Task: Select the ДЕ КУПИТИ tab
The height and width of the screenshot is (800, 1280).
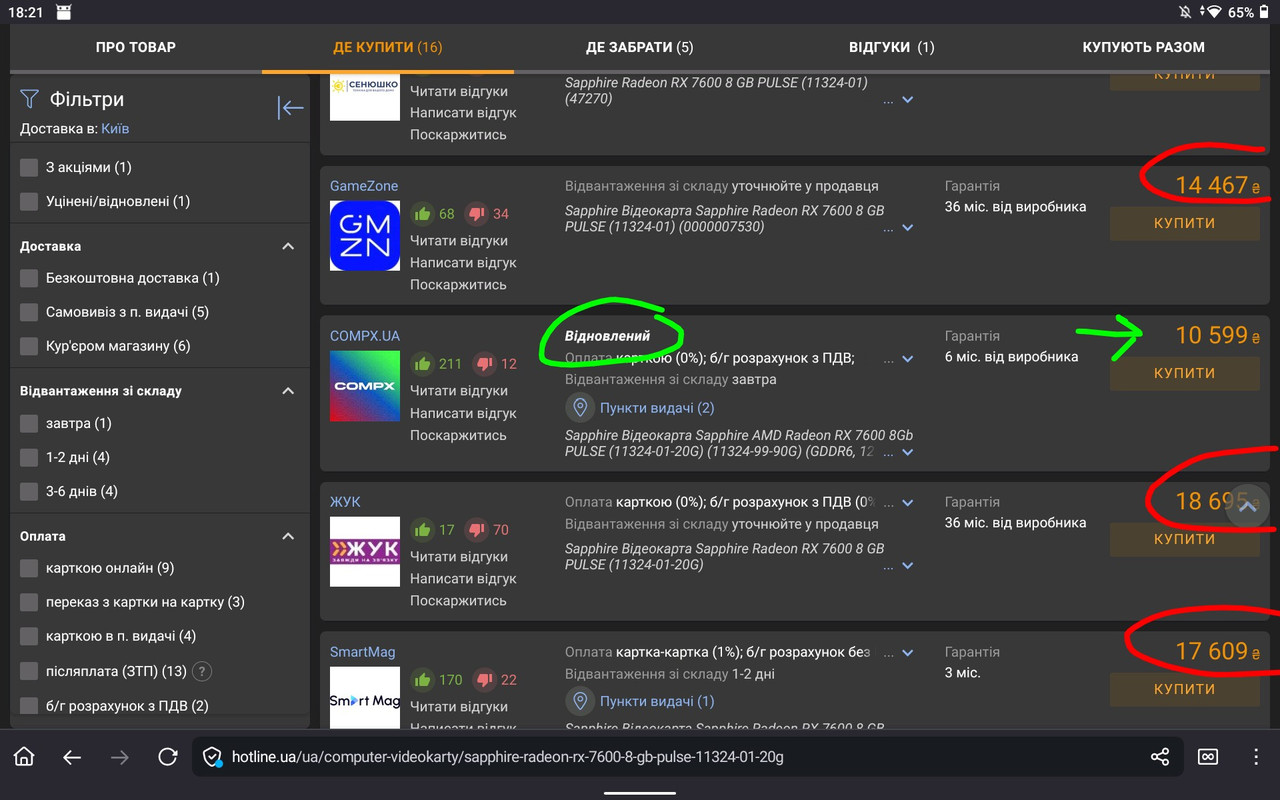Action: 388,47
